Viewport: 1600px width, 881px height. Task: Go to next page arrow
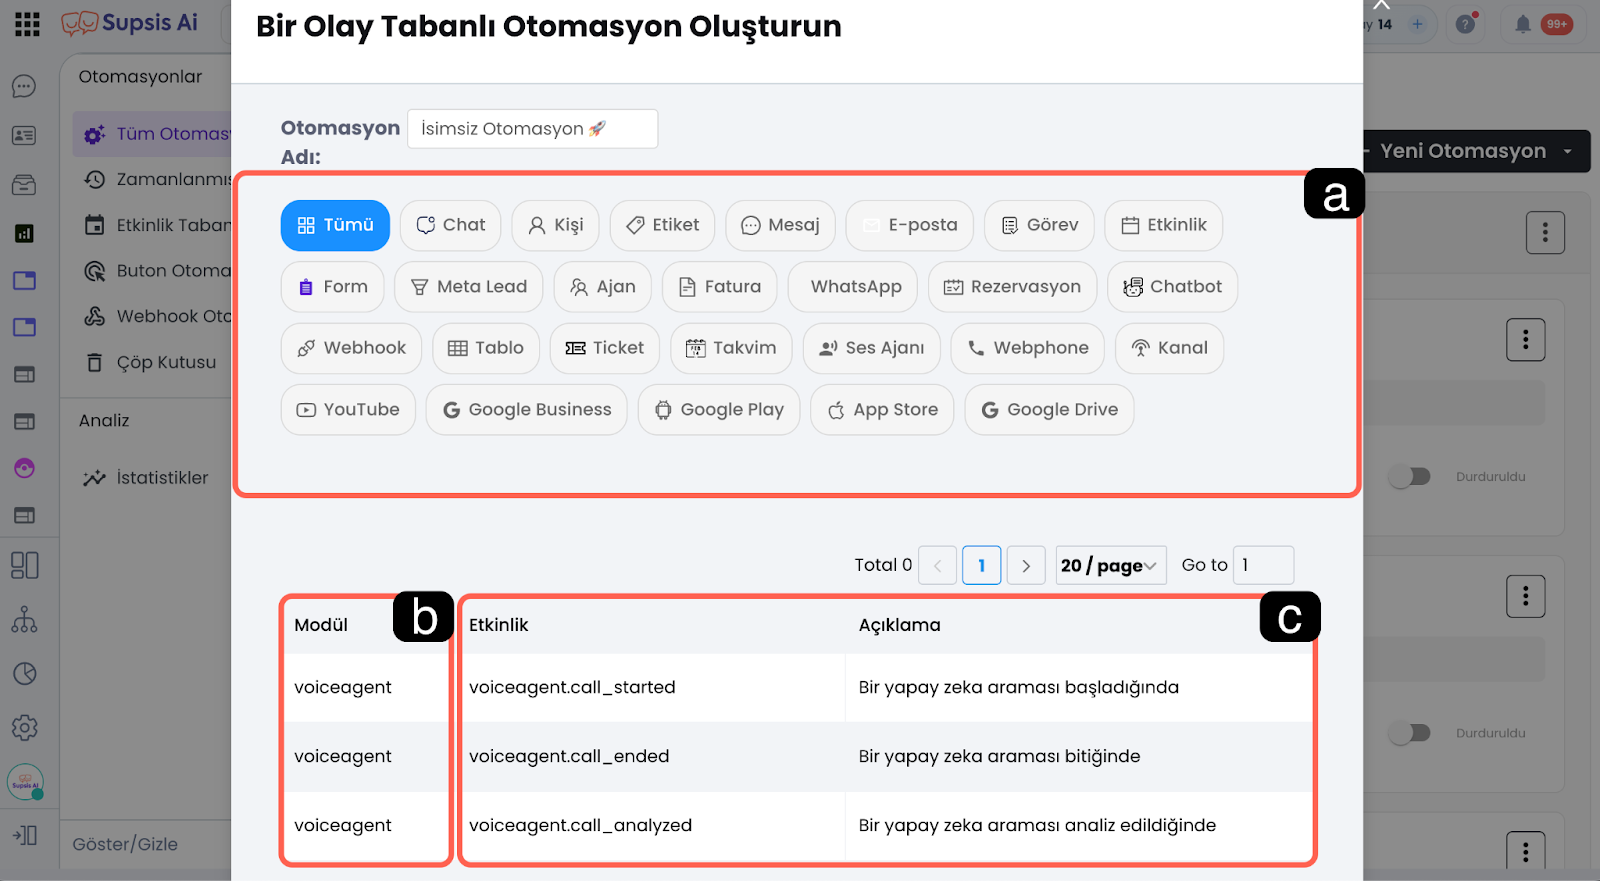pos(1026,565)
